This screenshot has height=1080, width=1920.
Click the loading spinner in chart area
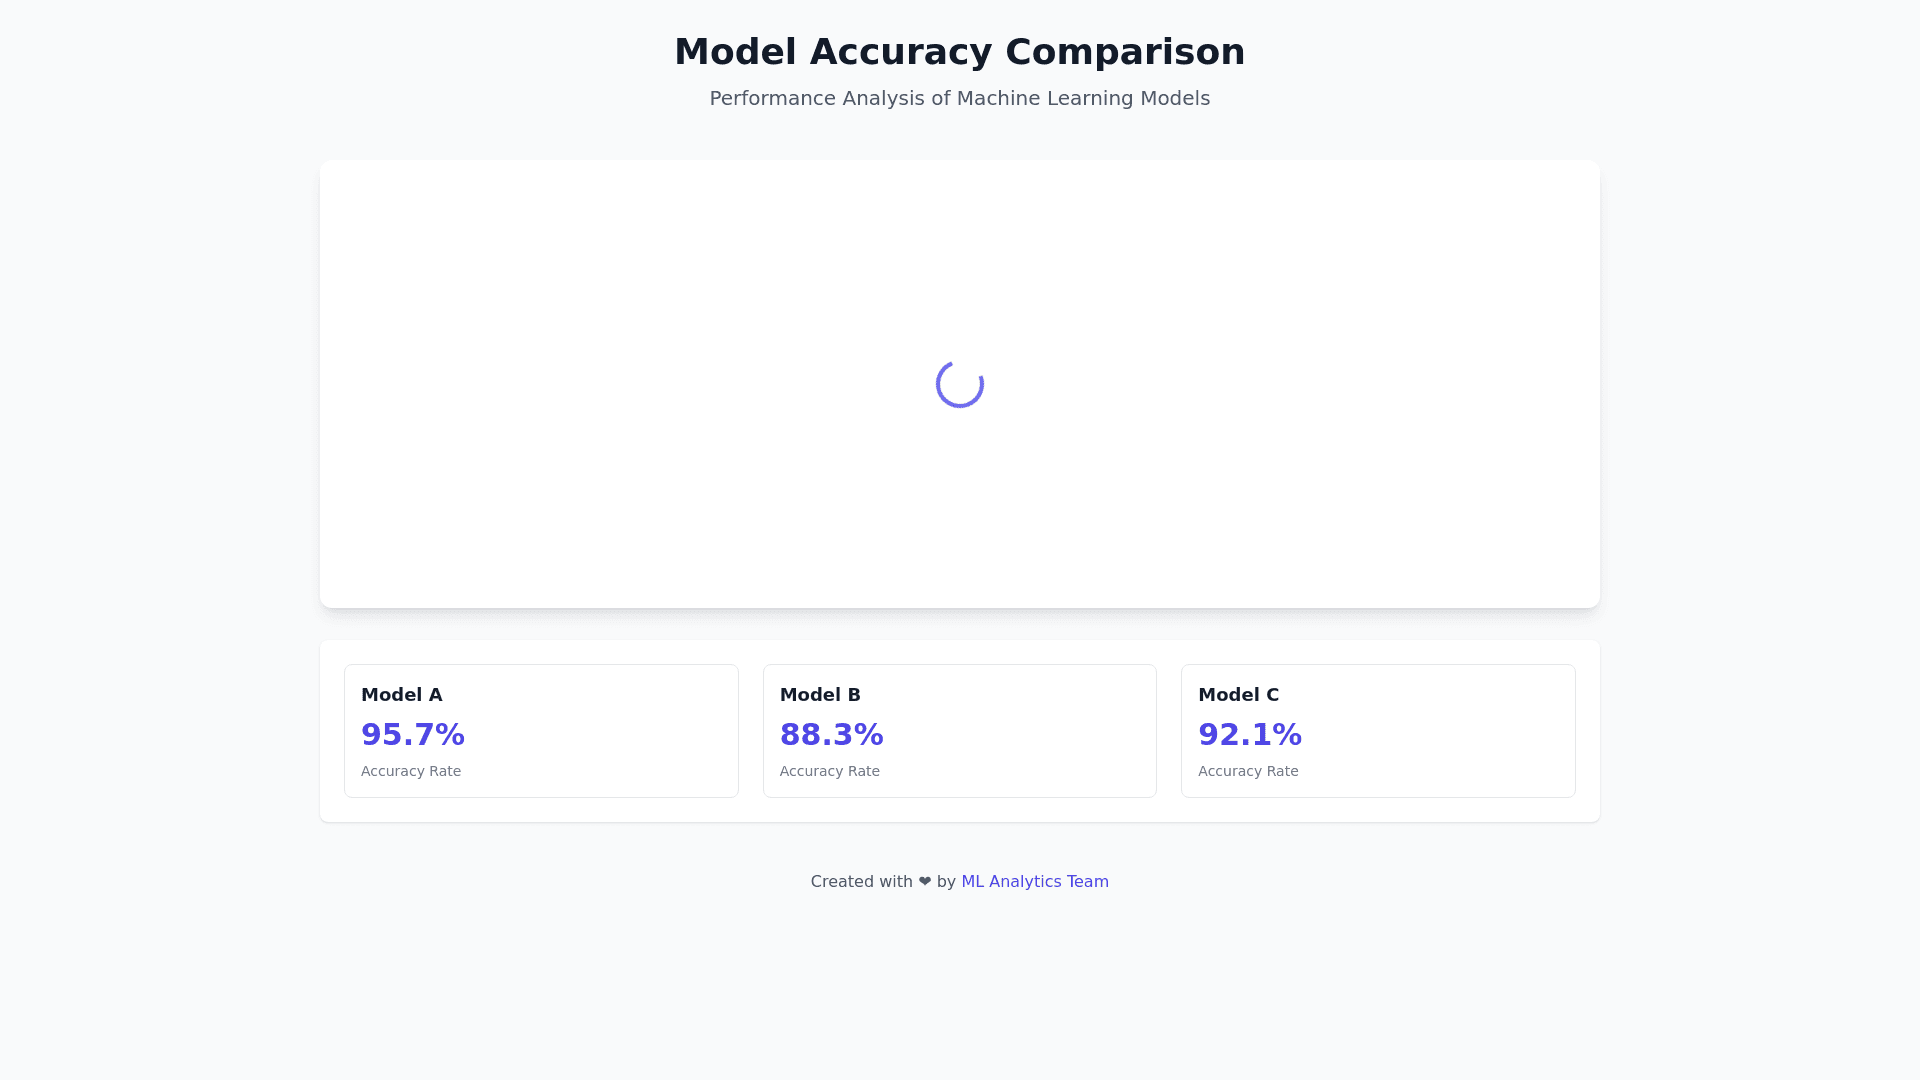click(x=960, y=384)
